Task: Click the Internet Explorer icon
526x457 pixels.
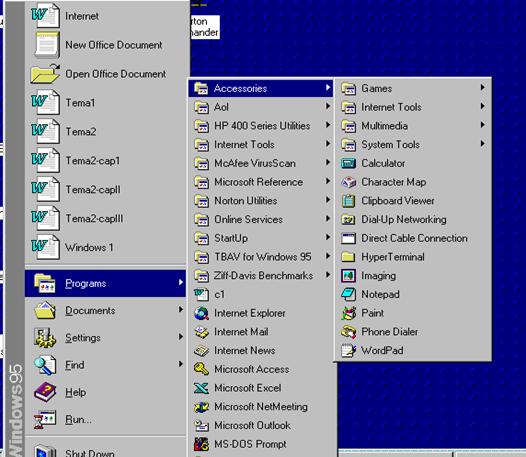Action: click(201, 313)
